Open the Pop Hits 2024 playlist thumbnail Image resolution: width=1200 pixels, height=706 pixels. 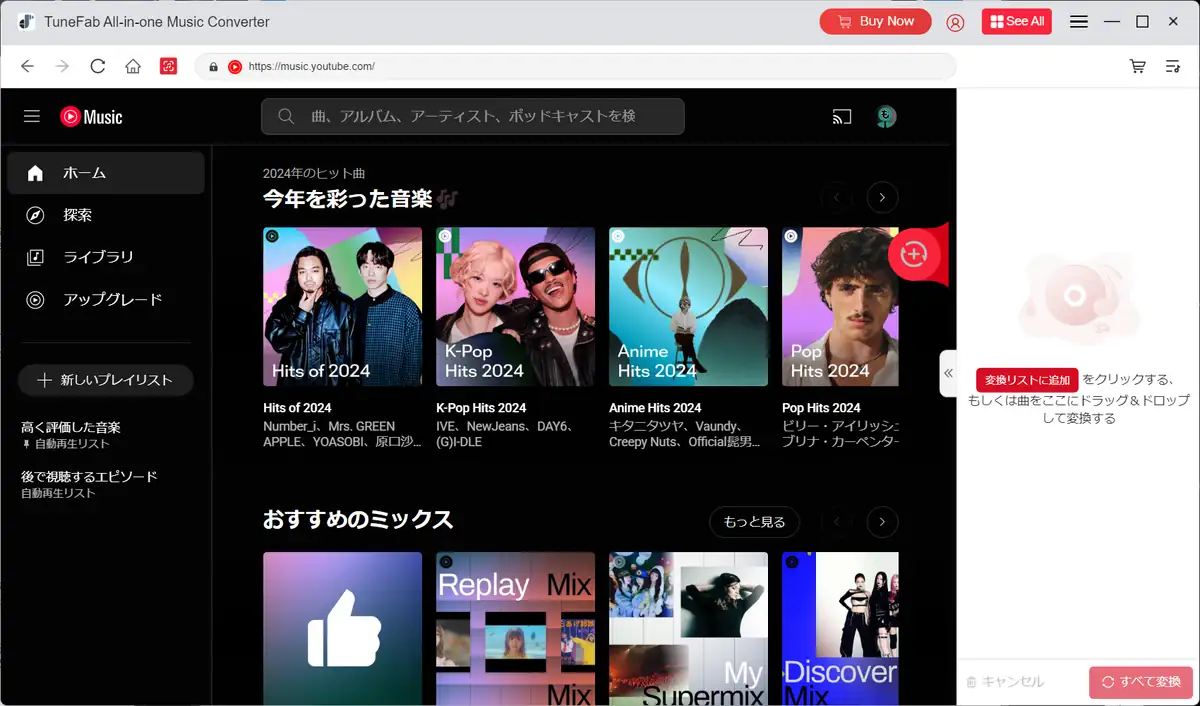[x=840, y=306]
